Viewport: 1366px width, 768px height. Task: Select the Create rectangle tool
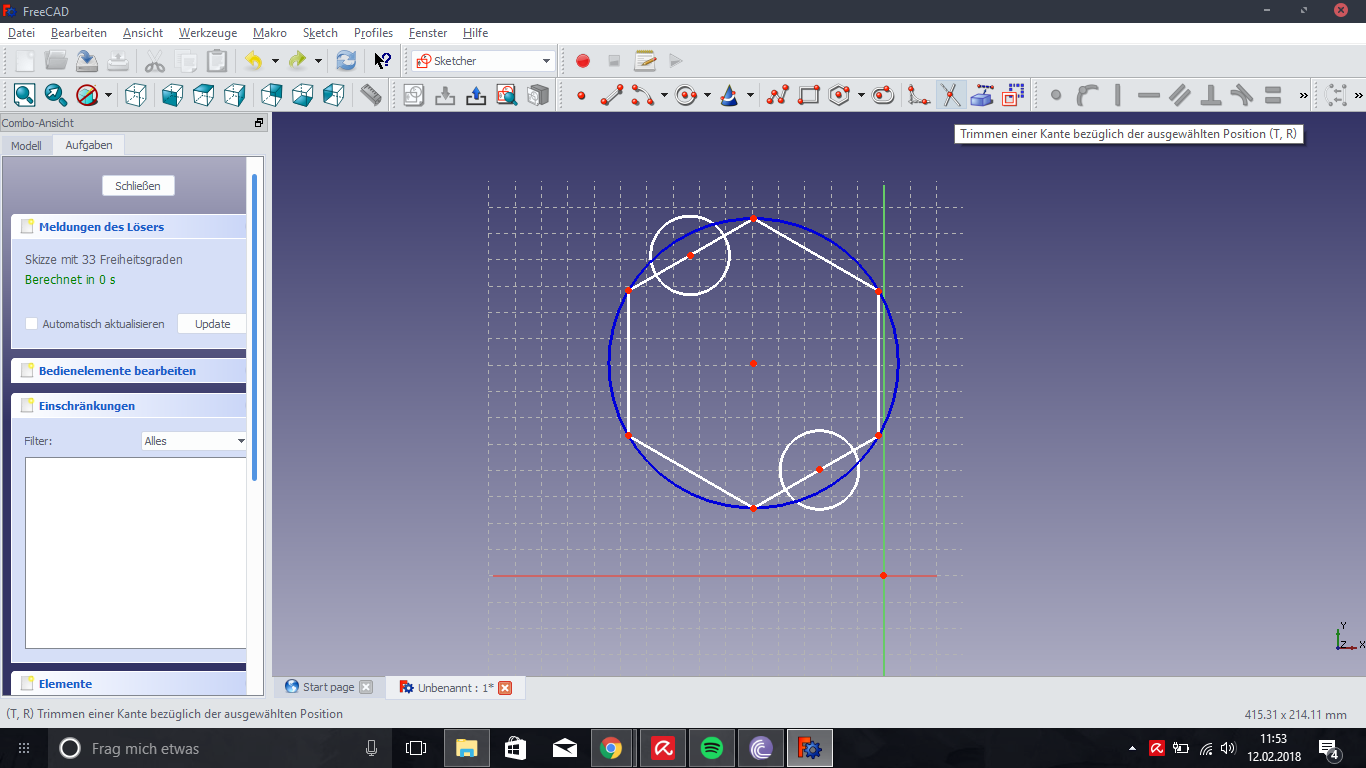[809, 95]
